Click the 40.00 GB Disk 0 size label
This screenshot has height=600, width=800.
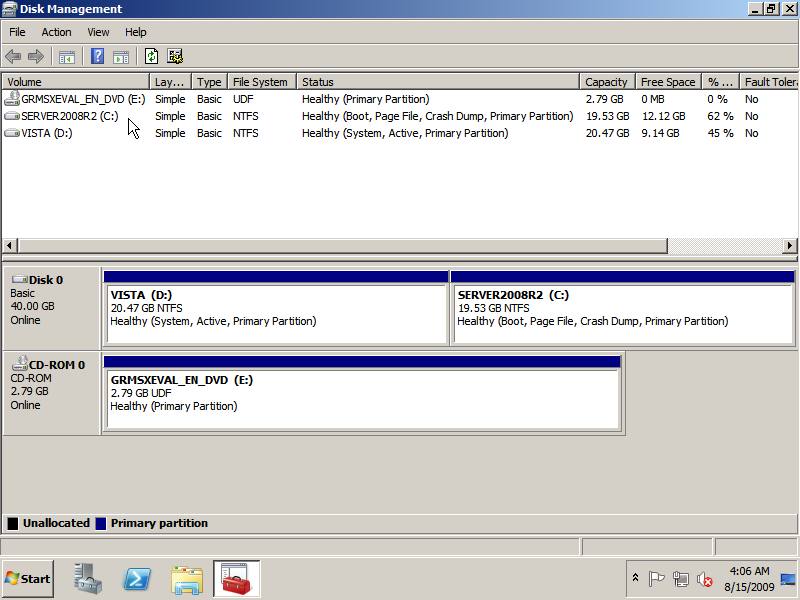pos(32,306)
